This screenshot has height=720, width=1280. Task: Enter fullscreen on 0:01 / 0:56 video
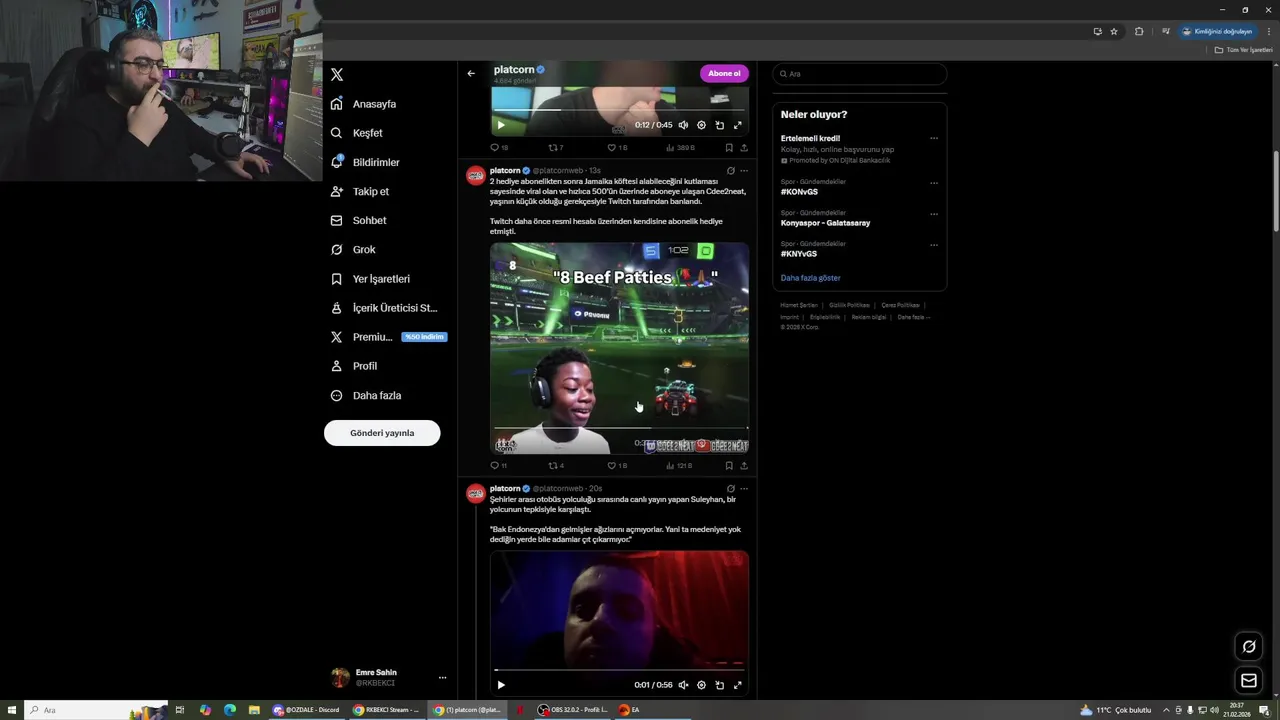click(x=737, y=685)
